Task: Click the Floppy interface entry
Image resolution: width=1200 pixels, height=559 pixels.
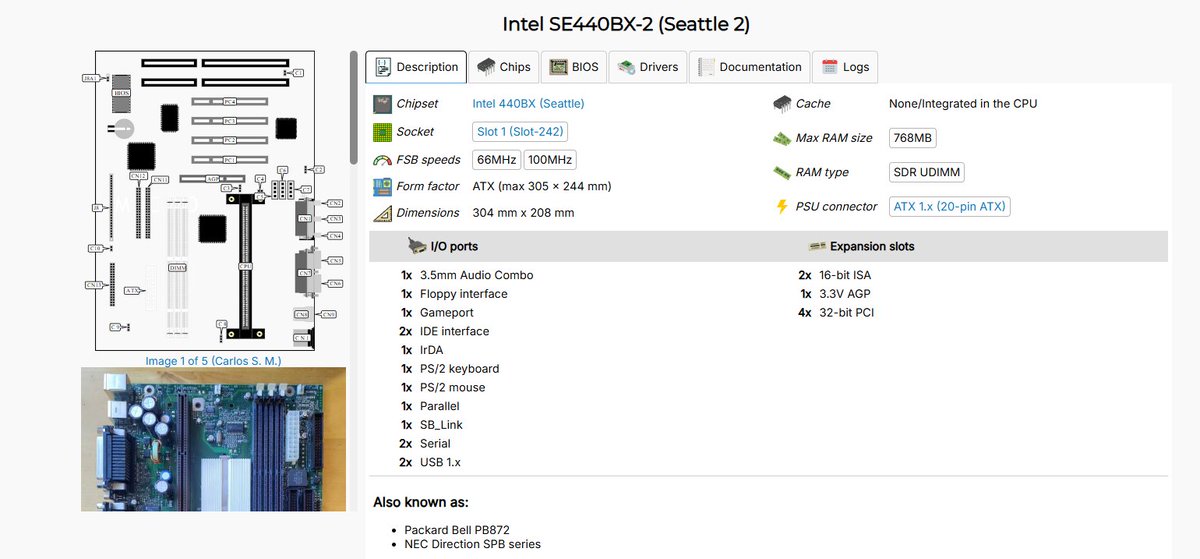Action: (463, 294)
